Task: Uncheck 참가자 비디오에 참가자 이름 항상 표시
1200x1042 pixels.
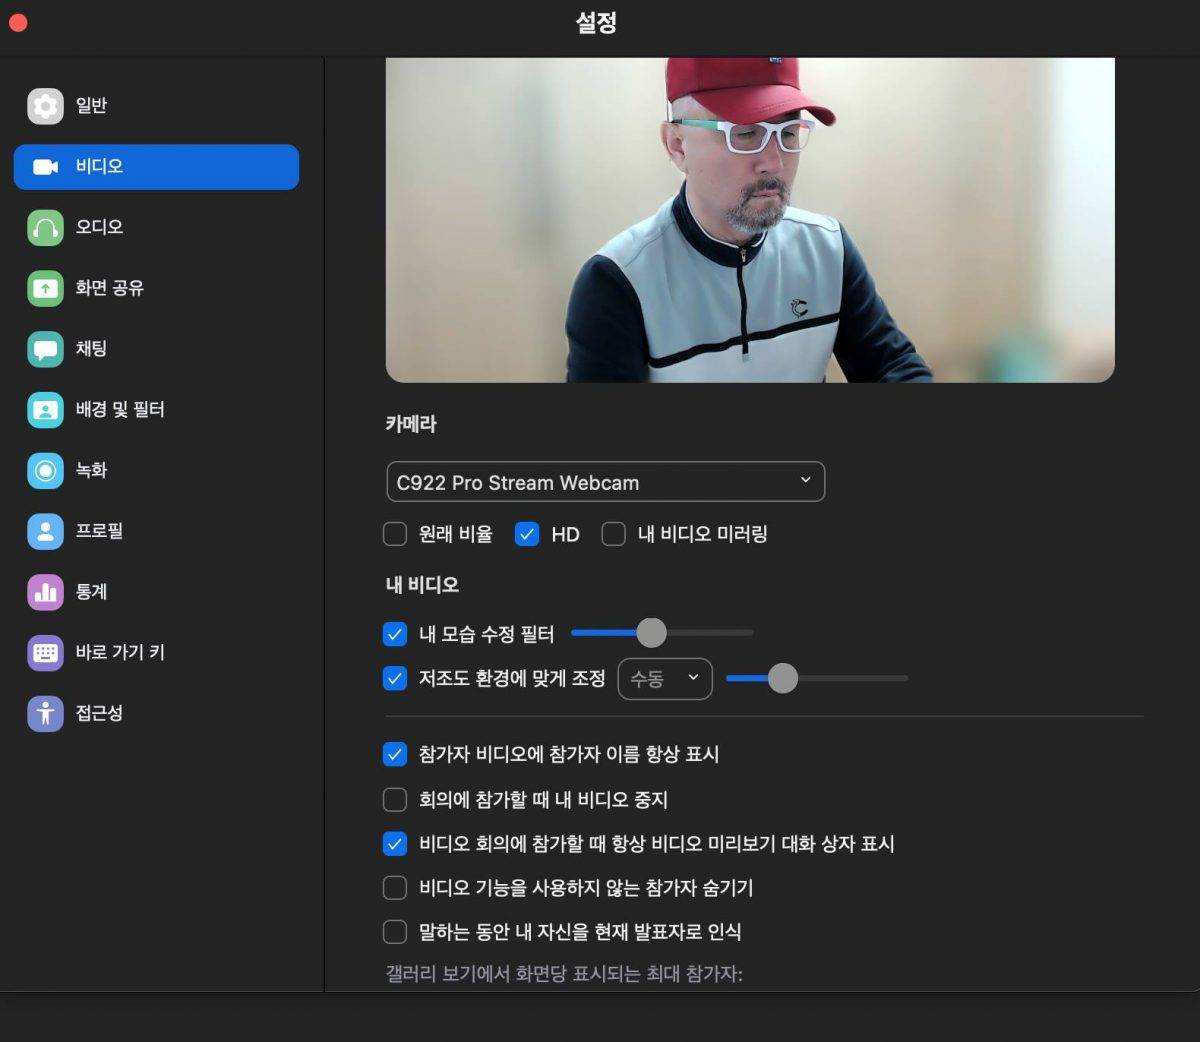Action: pyautogui.click(x=395, y=754)
